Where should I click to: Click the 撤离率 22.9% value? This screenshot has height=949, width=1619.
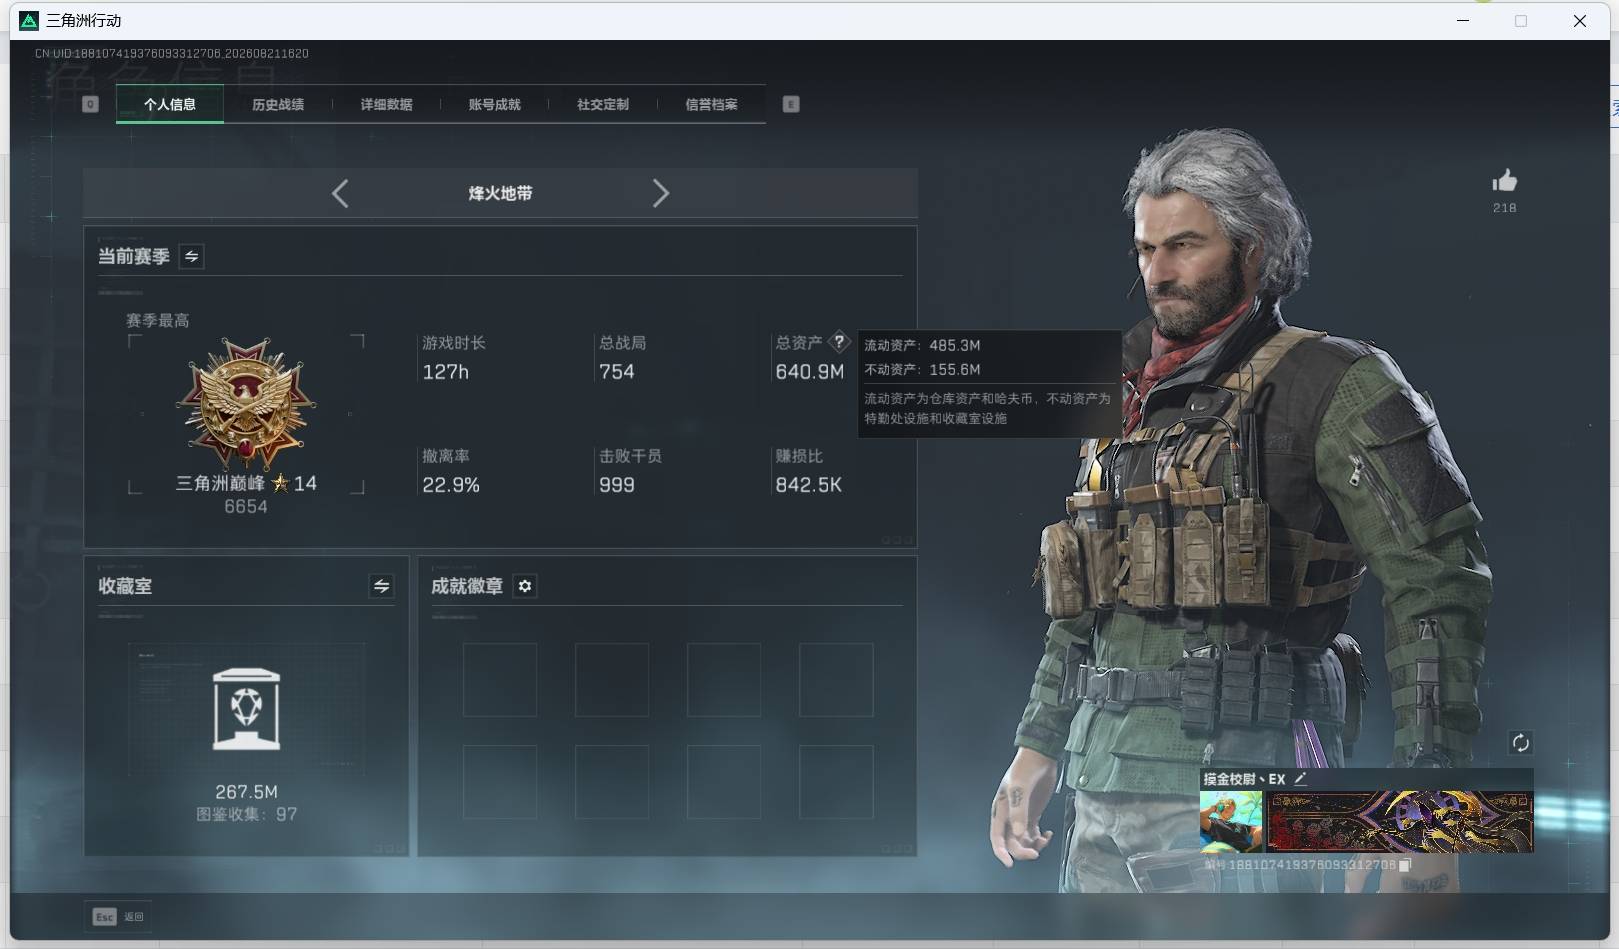451,485
